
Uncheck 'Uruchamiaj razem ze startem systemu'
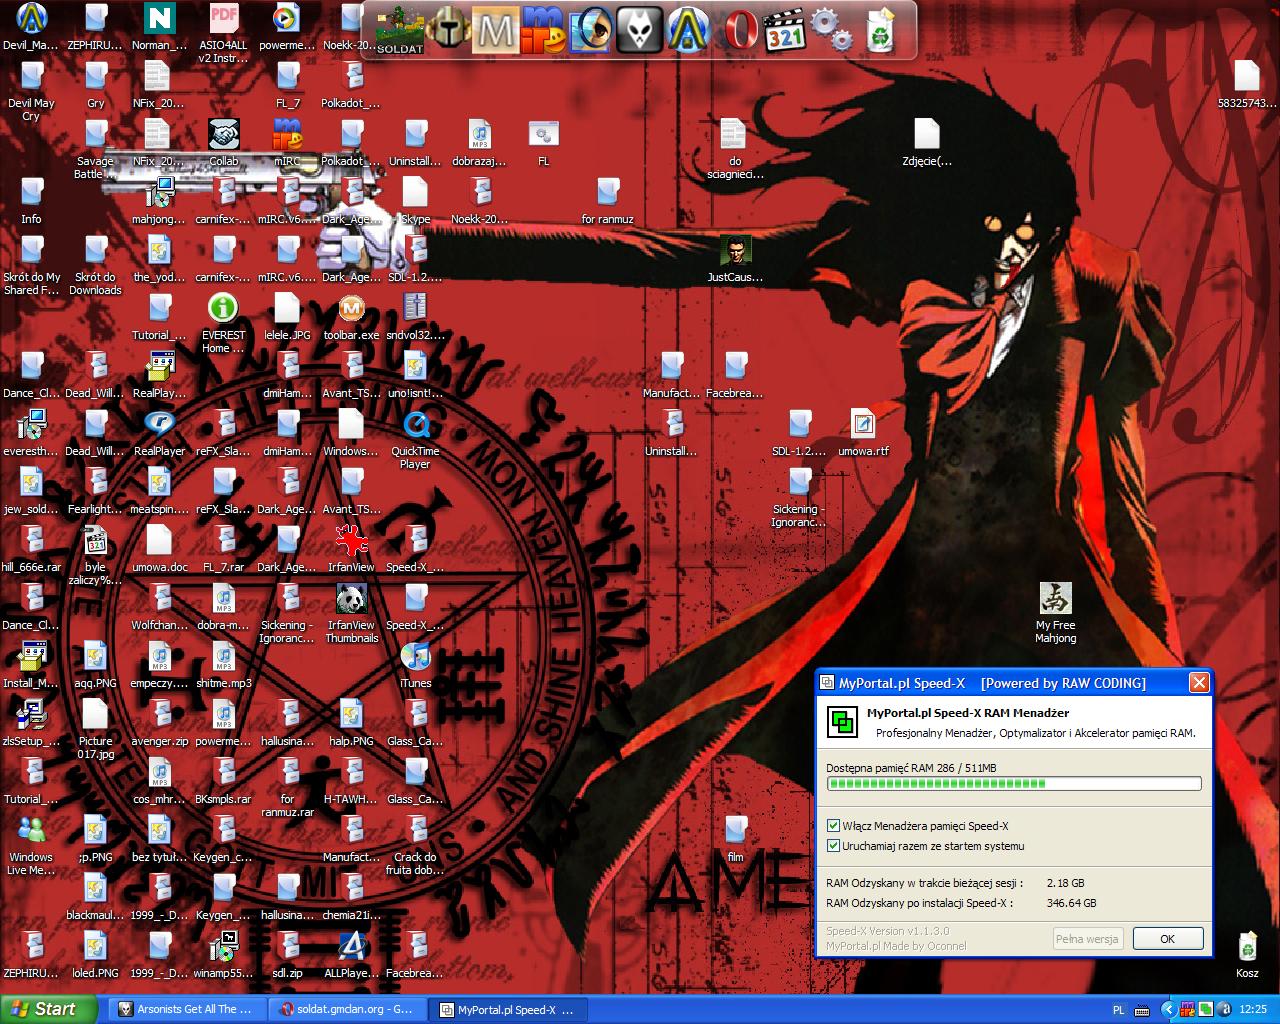(x=833, y=846)
